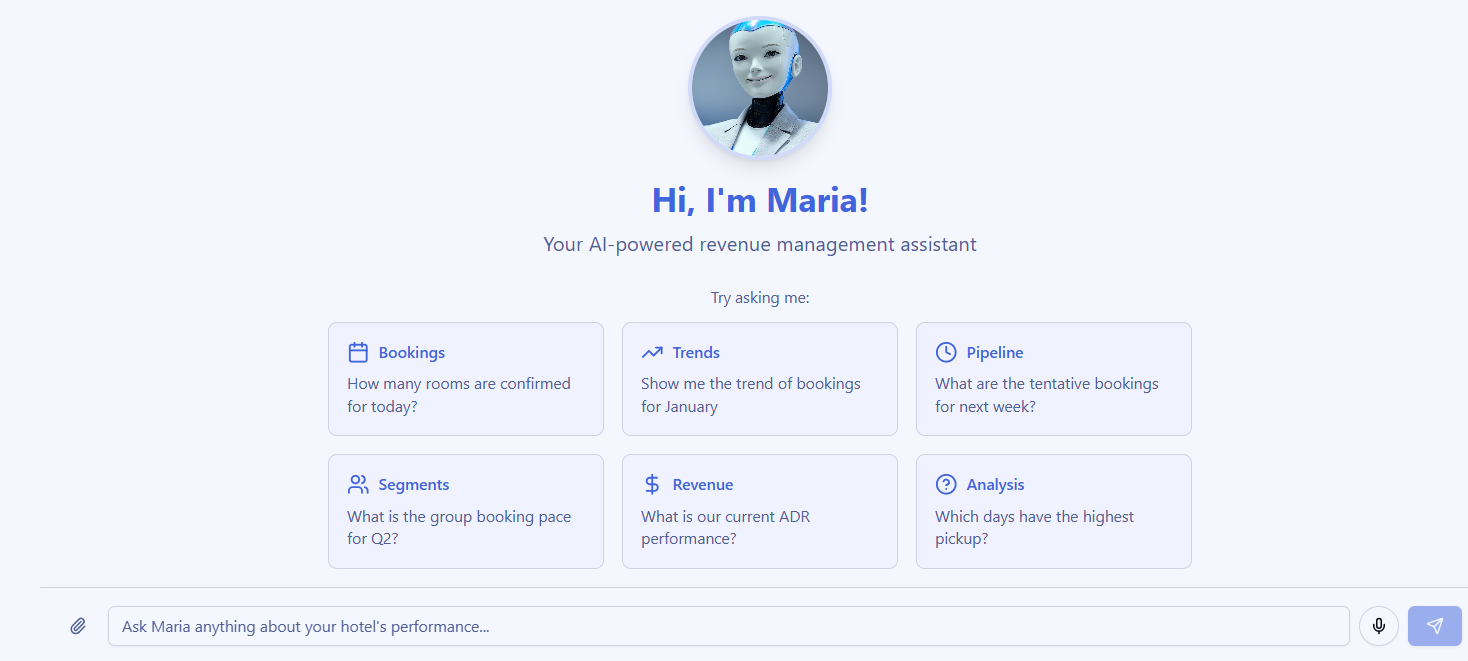Click the Hi, I'm Maria heading
Screen dimensions: 1468x661
coord(759,199)
